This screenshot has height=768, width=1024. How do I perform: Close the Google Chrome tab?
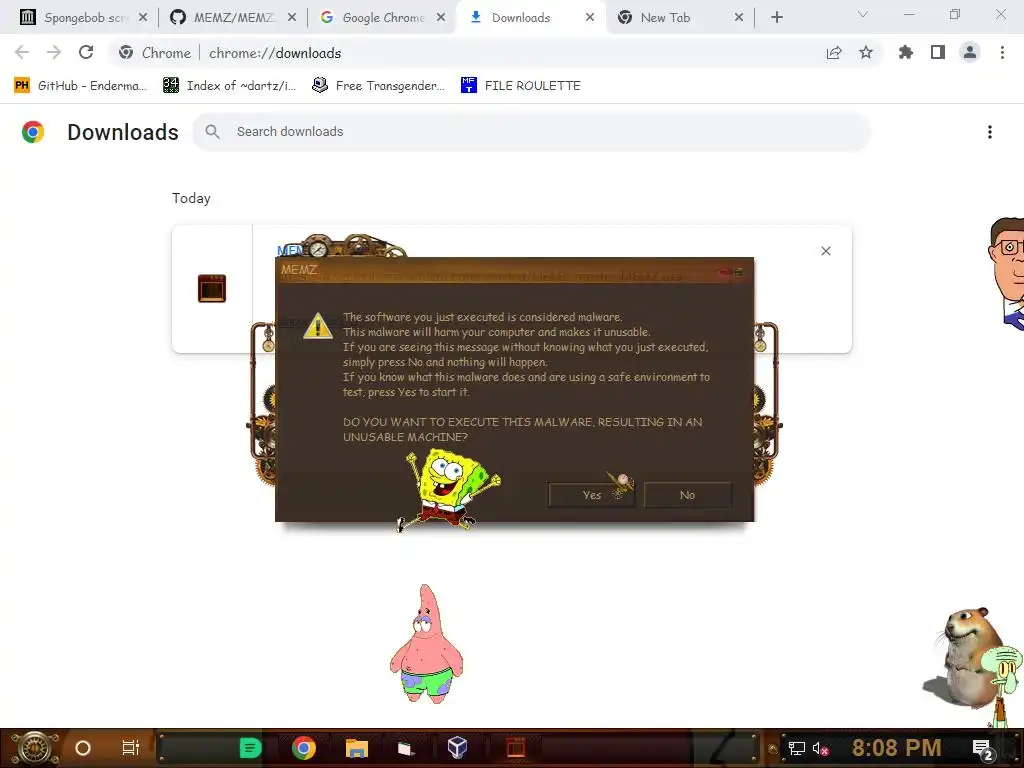tap(441, 18)
